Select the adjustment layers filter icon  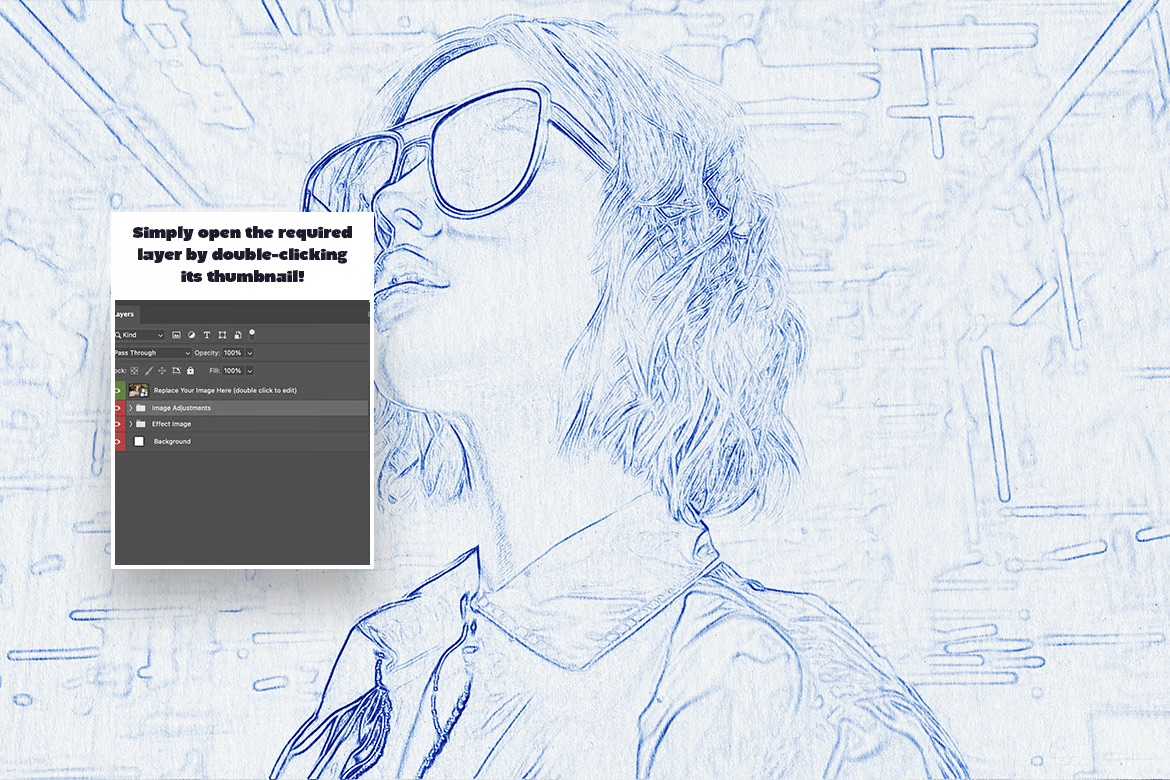(x=191, y=335)
